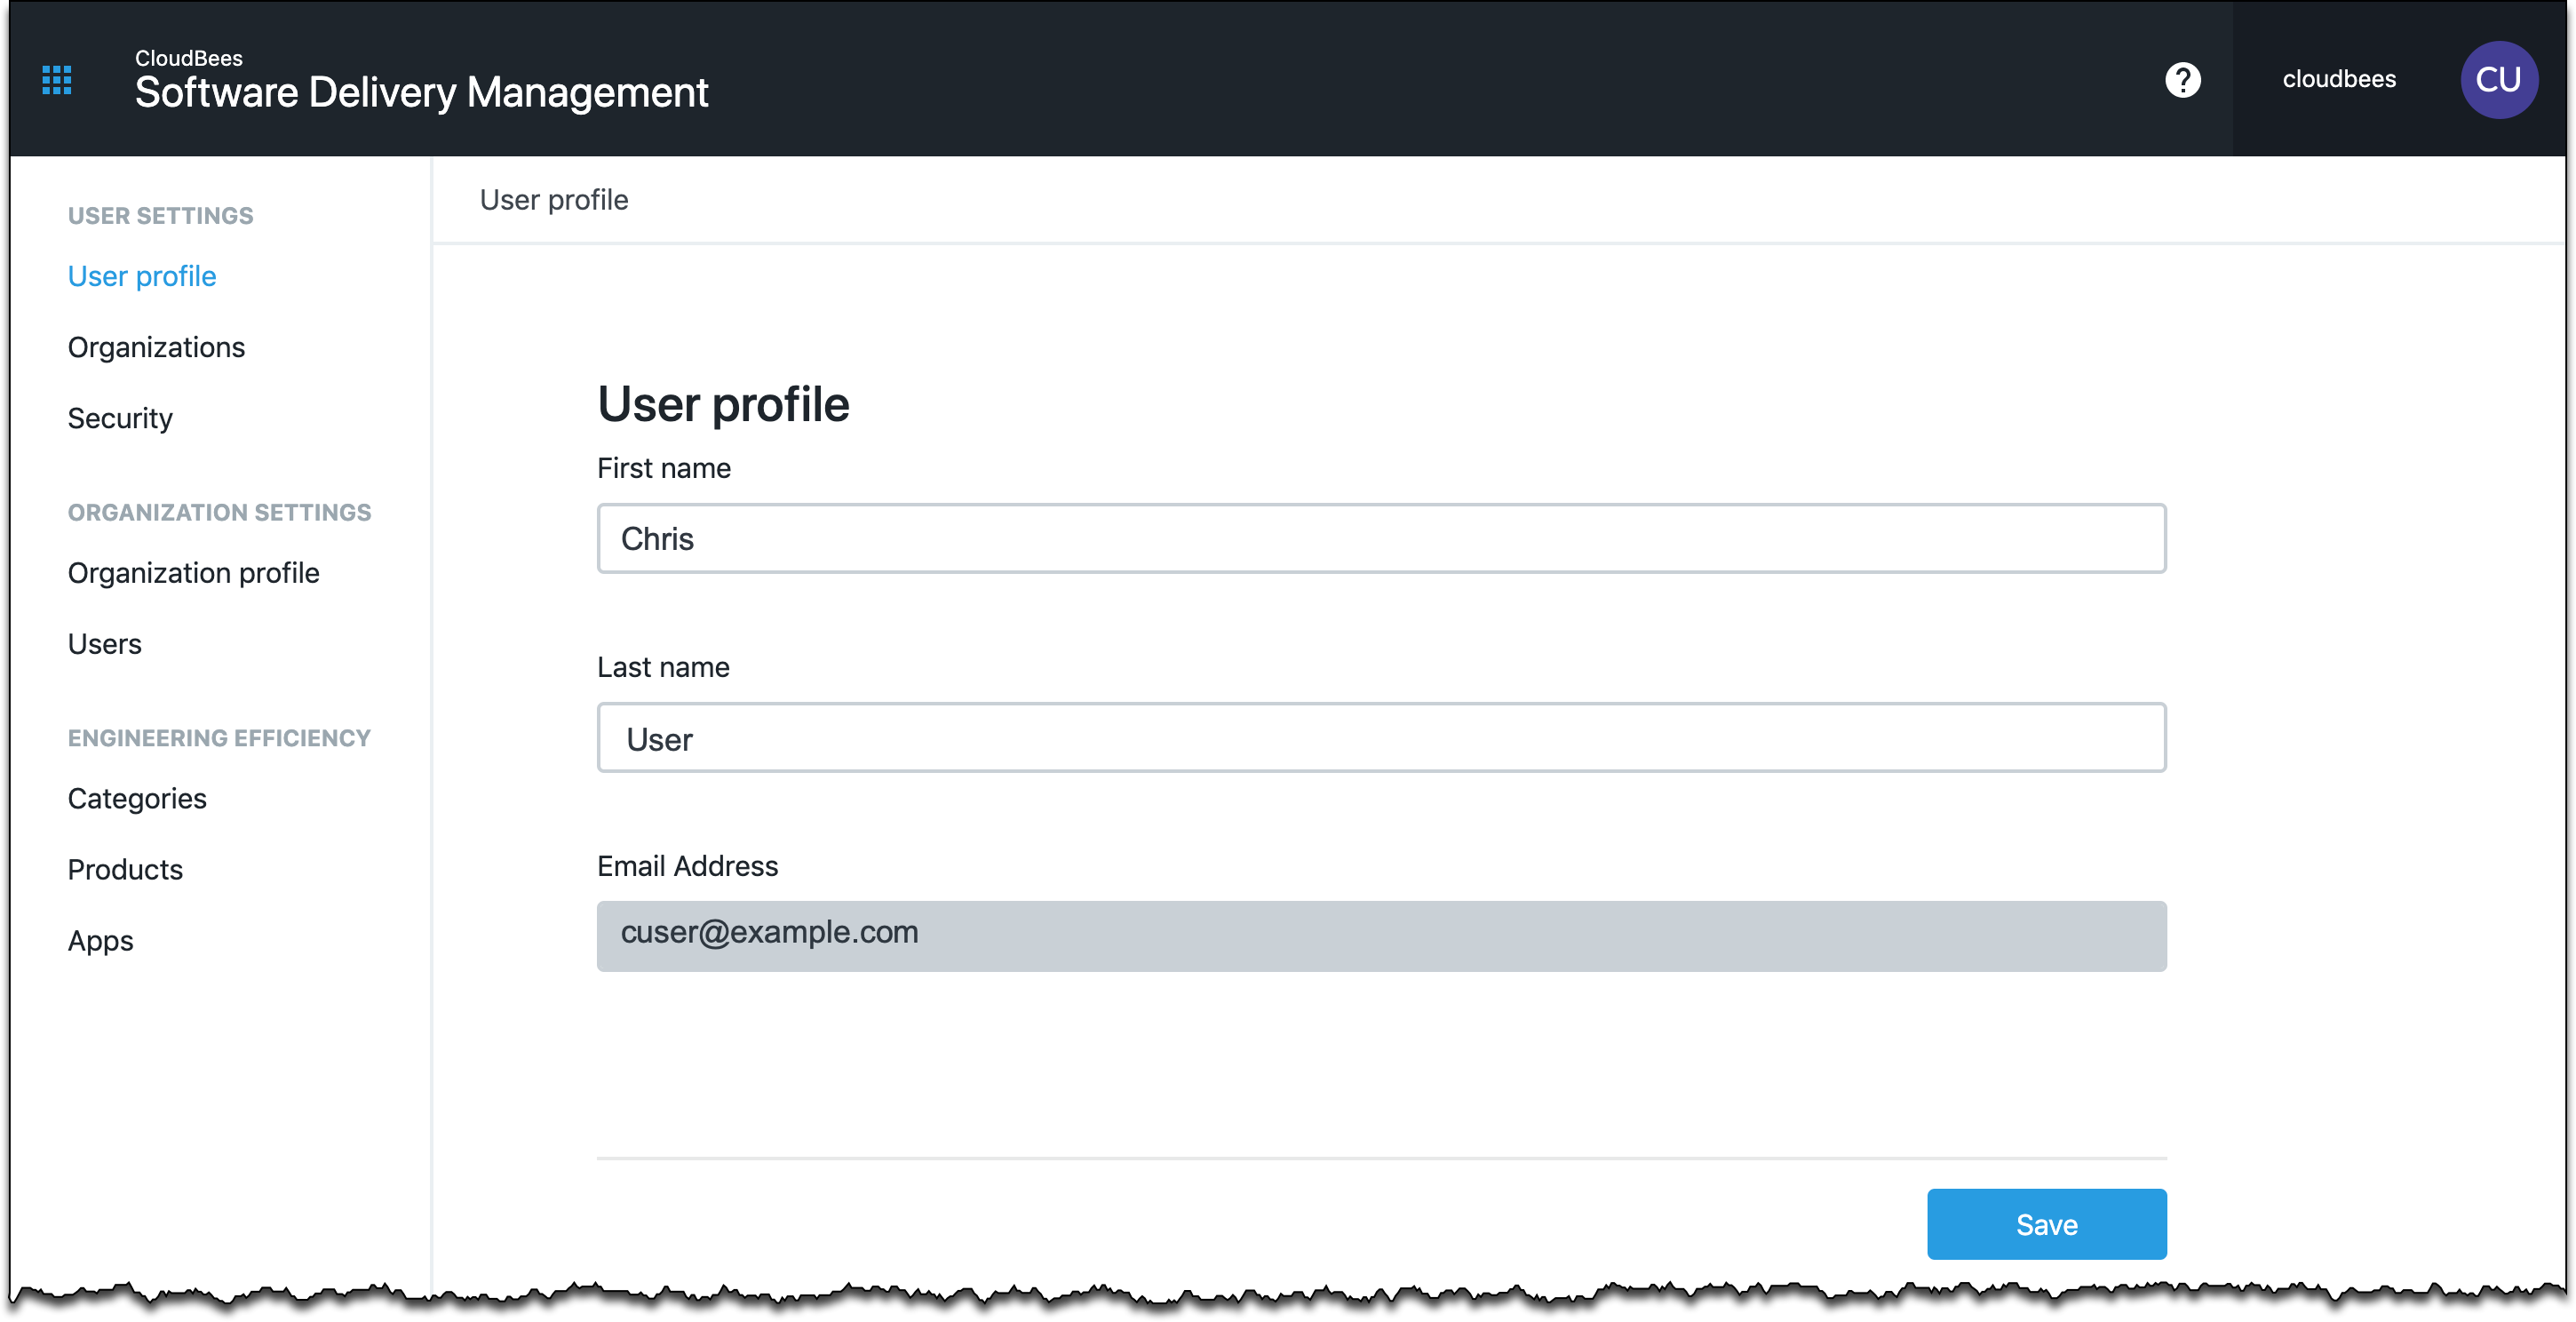Click the help question mark icon
The image size is (2576, 1322).
pos(2183,80)
